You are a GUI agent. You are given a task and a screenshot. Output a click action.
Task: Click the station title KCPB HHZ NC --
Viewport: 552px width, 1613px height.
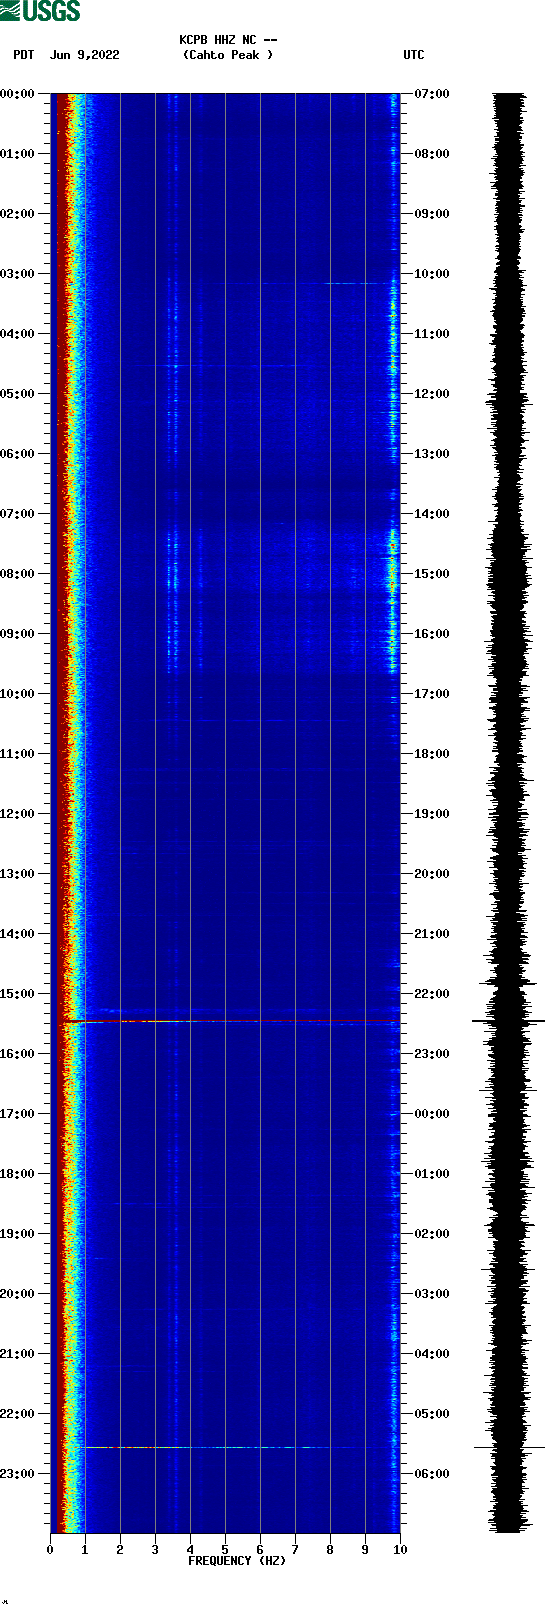tap(228, 40)
